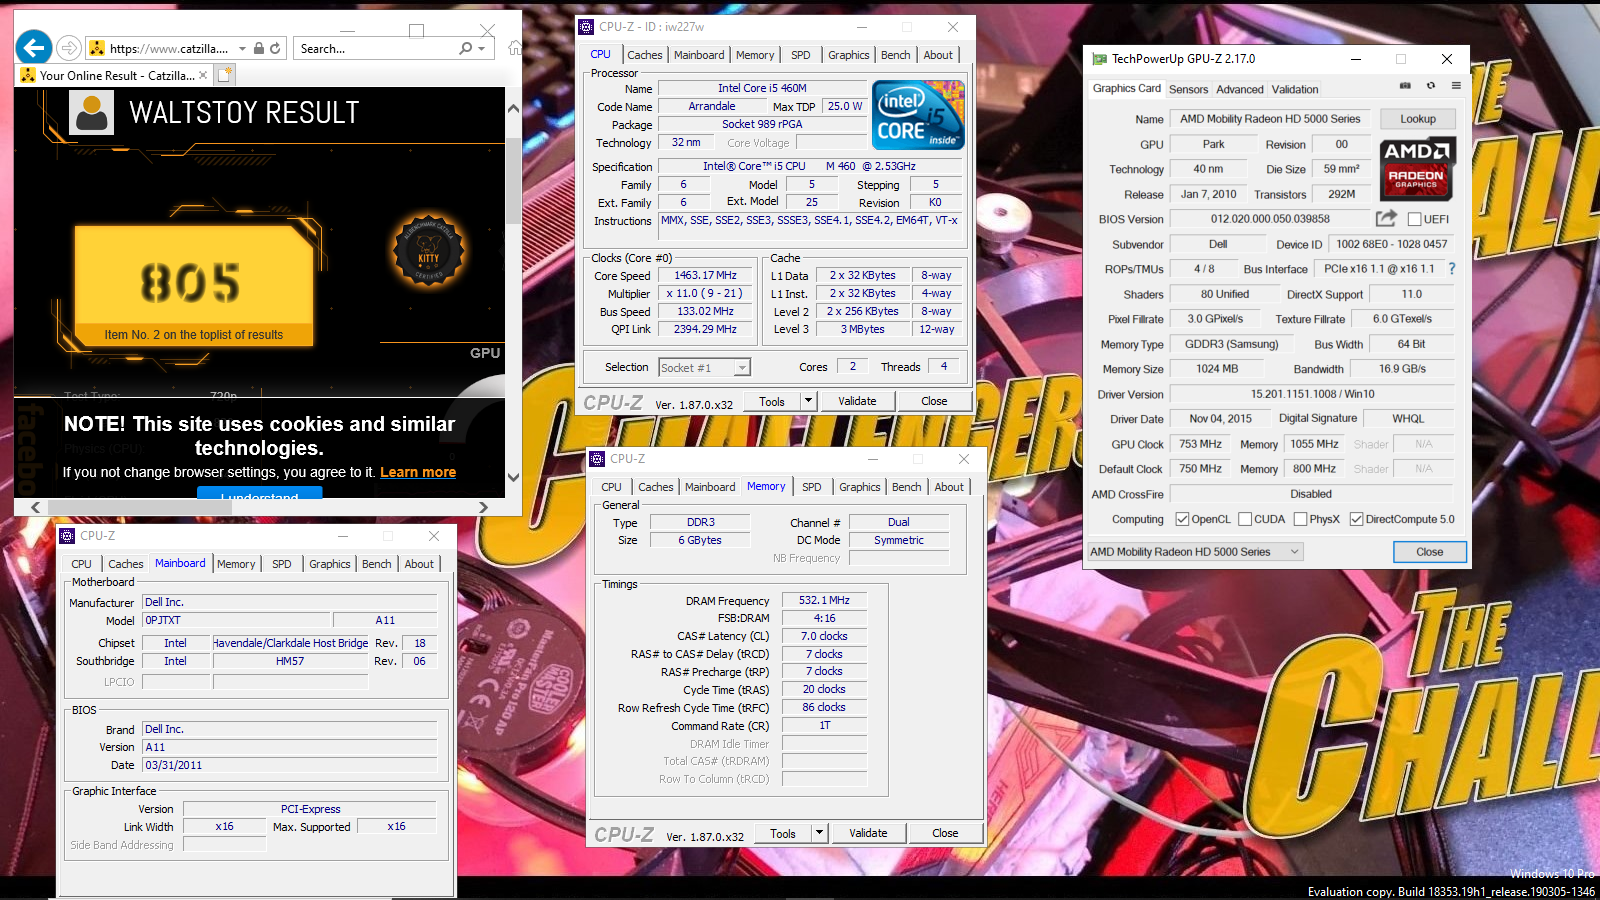The image size is (1600, 900).
Task: Click the browser vertical scrollbar up arrow
Action: [x=513, y=108]
